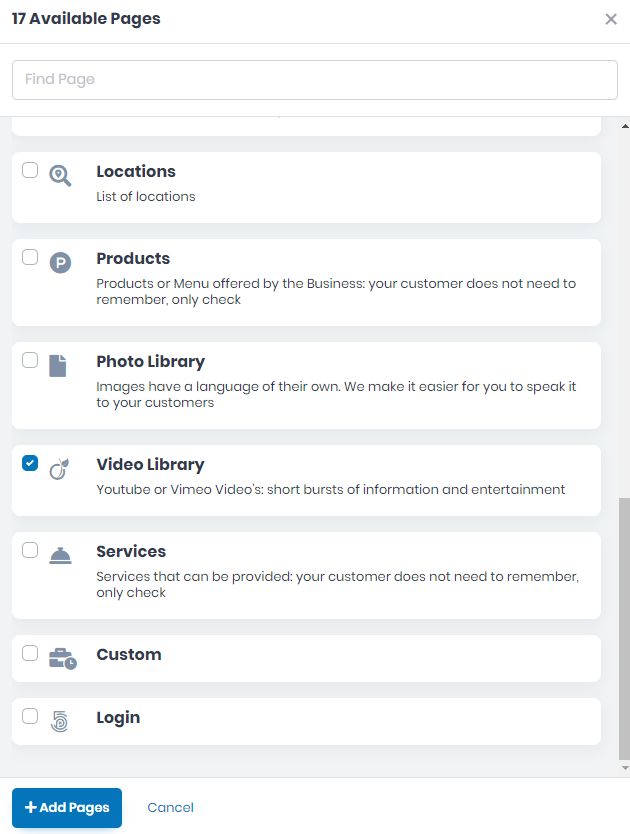Enable the Services checkbox
The width and height of the screenshot is (630, 834).
point(29,550)
